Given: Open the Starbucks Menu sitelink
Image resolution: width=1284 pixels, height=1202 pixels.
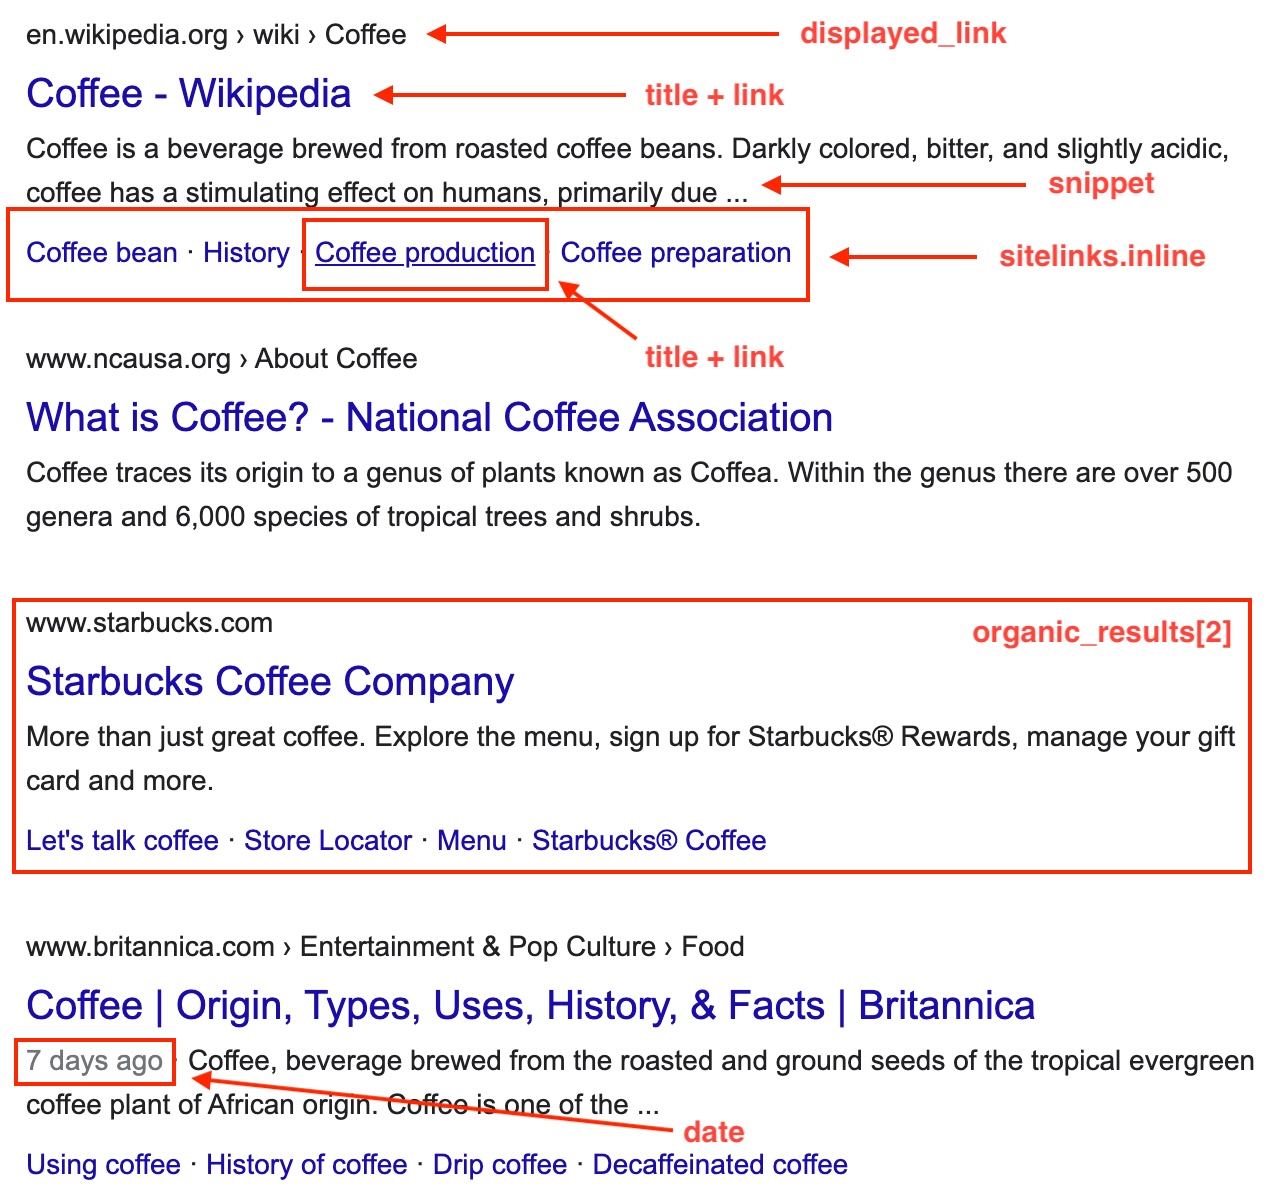Looking at the screenshot, I should click(x=472, y=841).
